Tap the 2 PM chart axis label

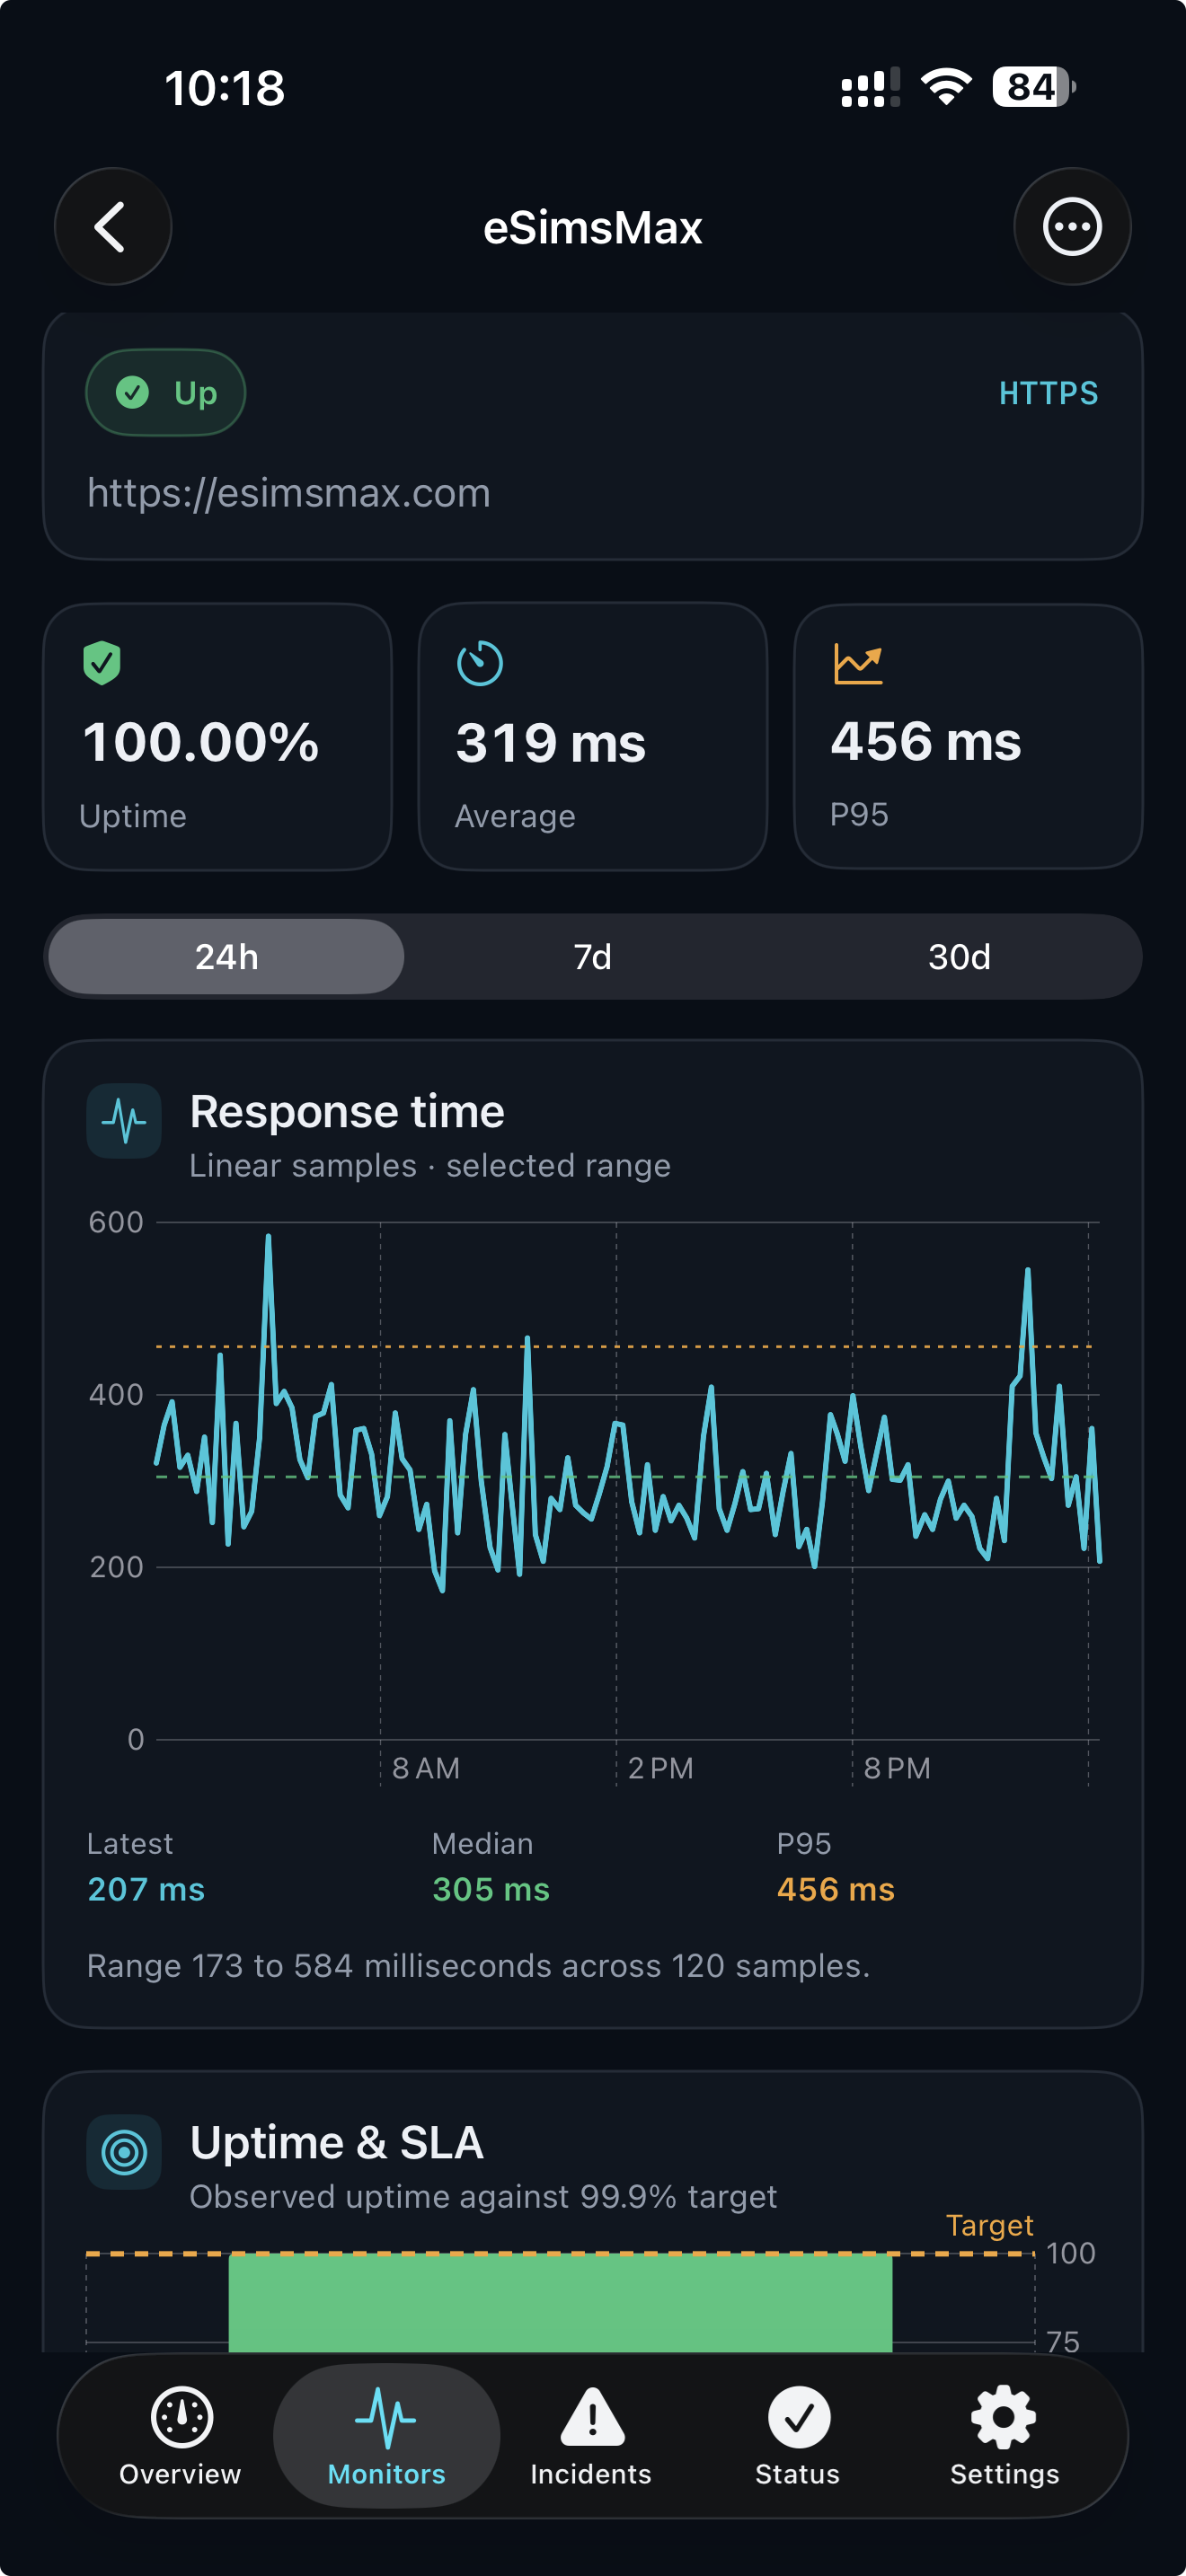[x=661, y=1768]
